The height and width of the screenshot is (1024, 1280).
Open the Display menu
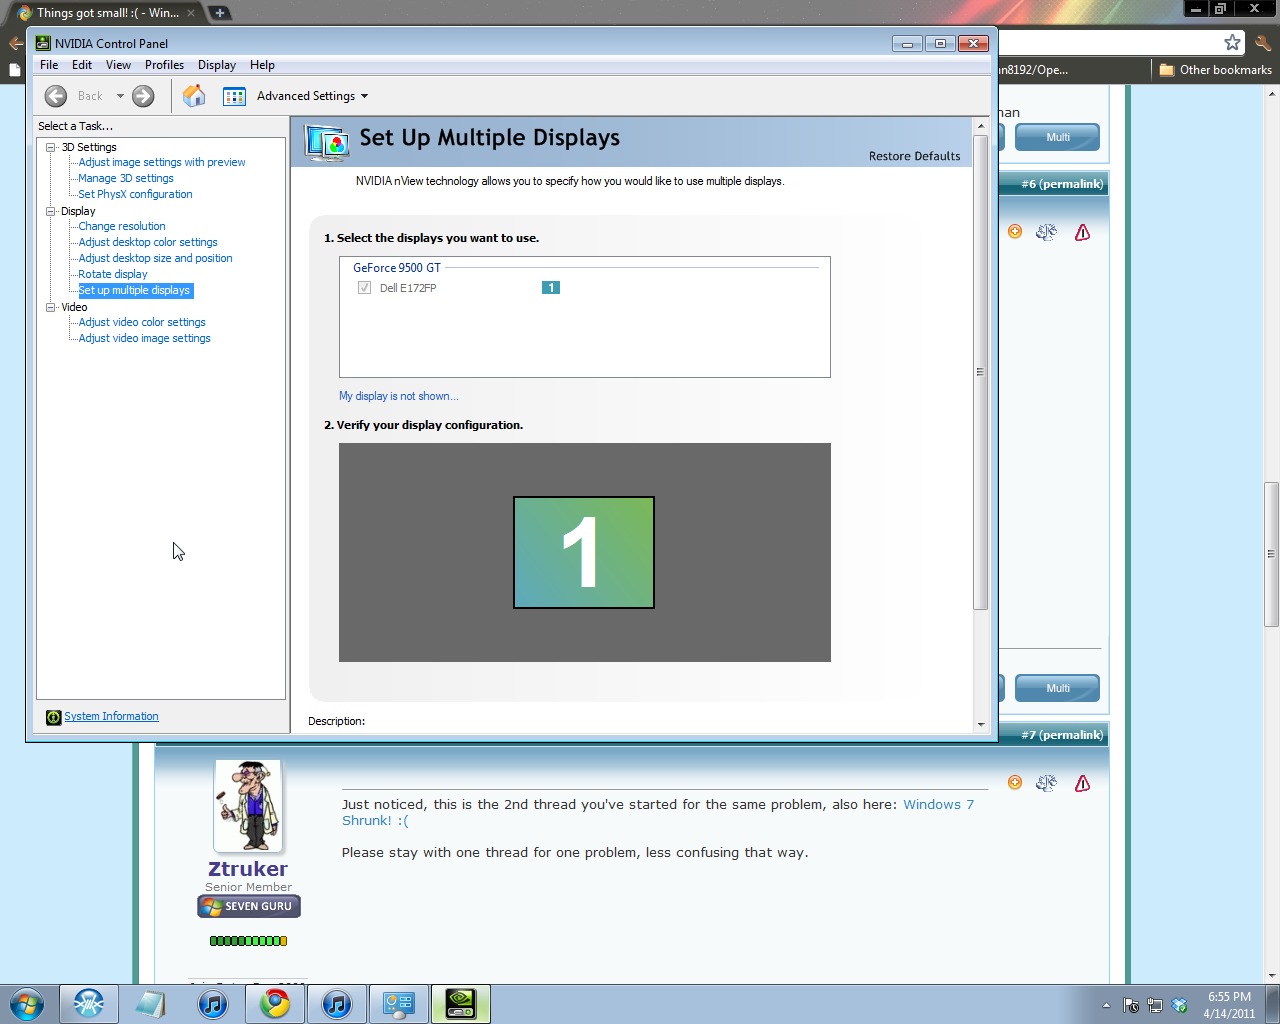(217, 65)
